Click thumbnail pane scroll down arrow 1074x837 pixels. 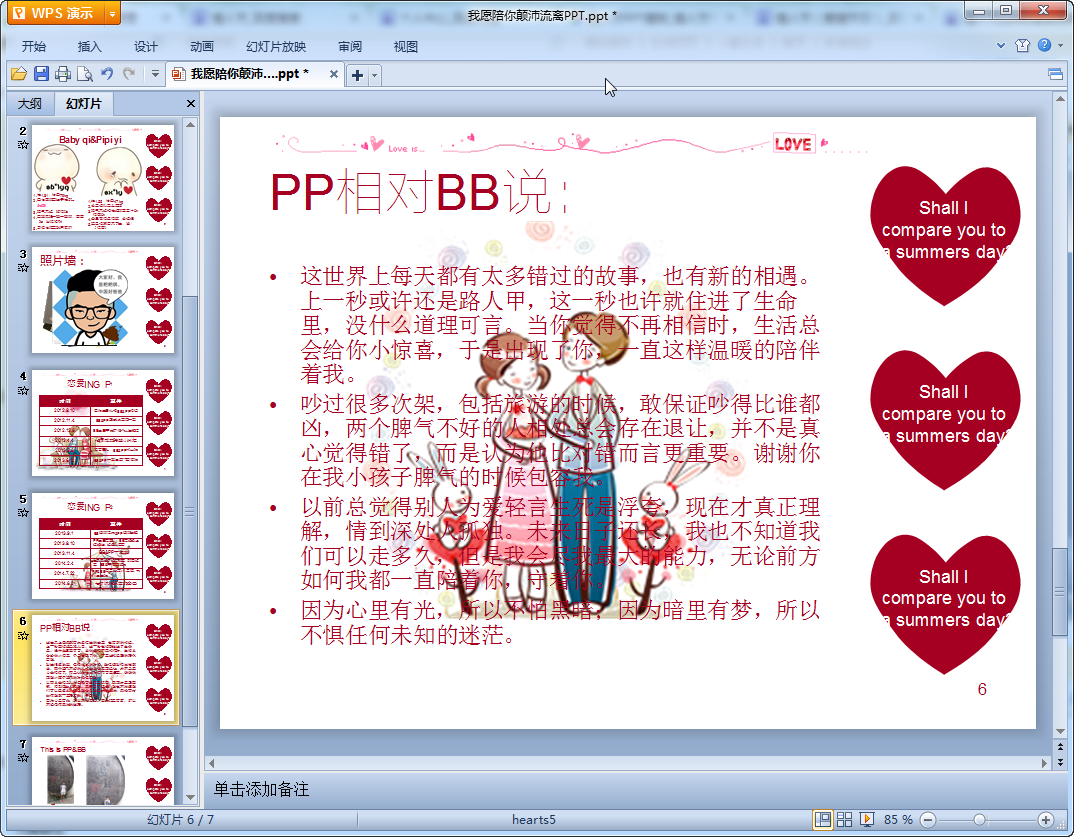(x=190, y=797)
